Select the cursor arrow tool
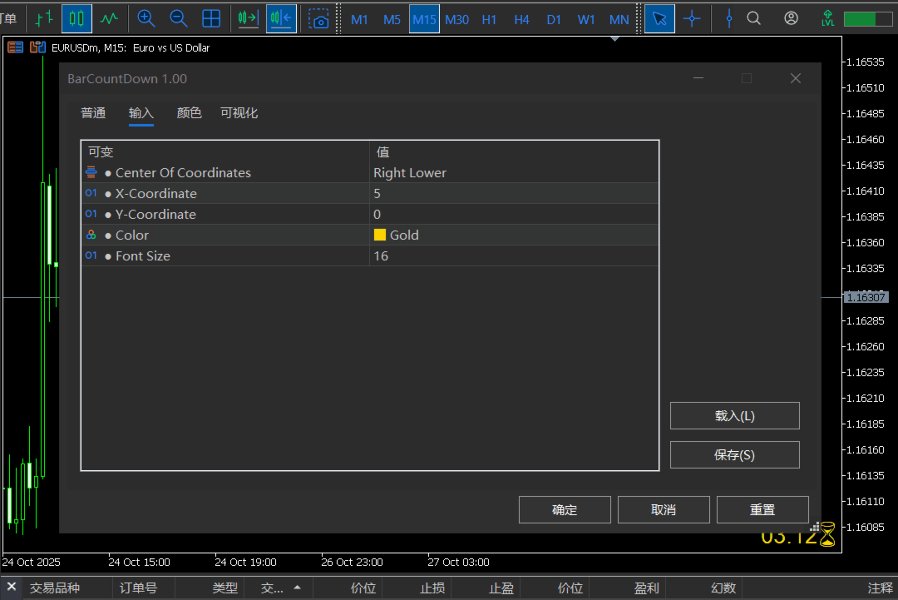 [659, 17]
